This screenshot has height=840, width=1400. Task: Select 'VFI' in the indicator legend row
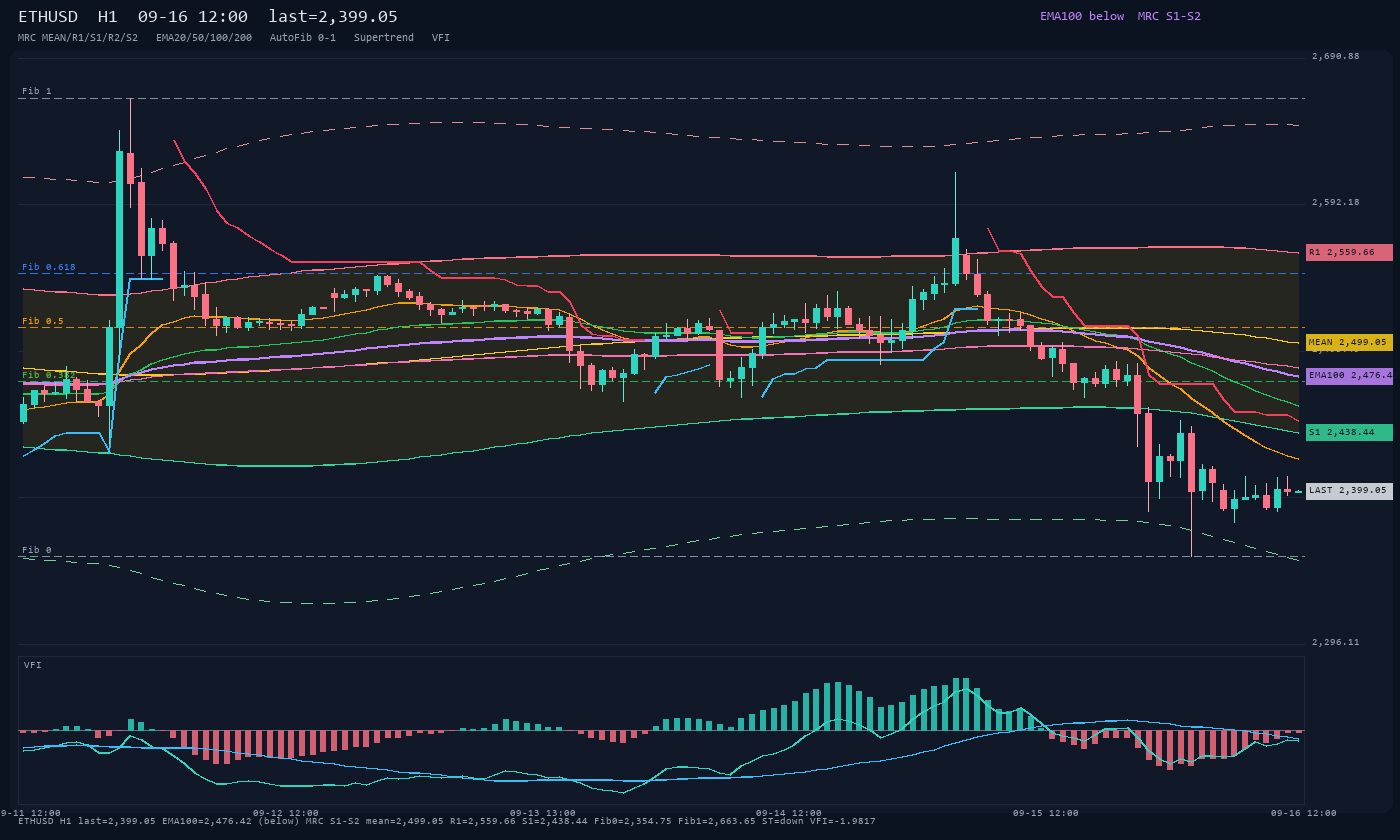[441, 37]
